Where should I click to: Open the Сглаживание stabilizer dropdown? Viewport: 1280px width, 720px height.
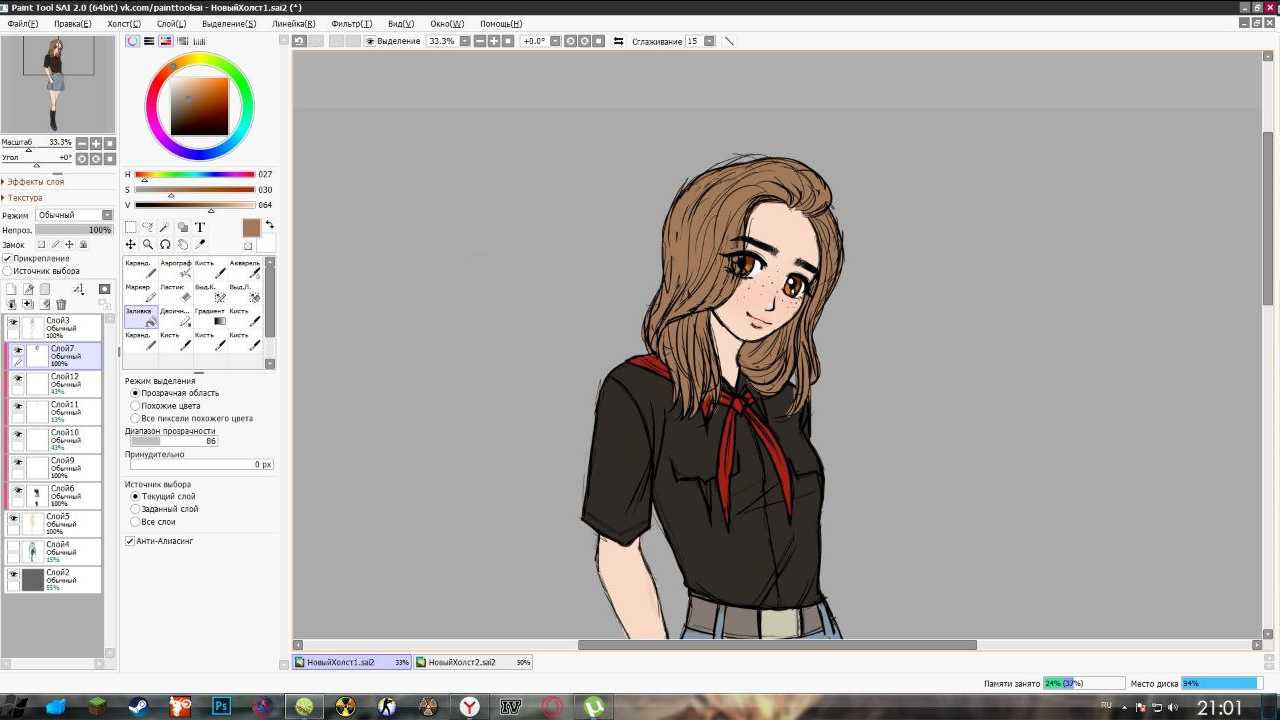(x=709, y=41)
